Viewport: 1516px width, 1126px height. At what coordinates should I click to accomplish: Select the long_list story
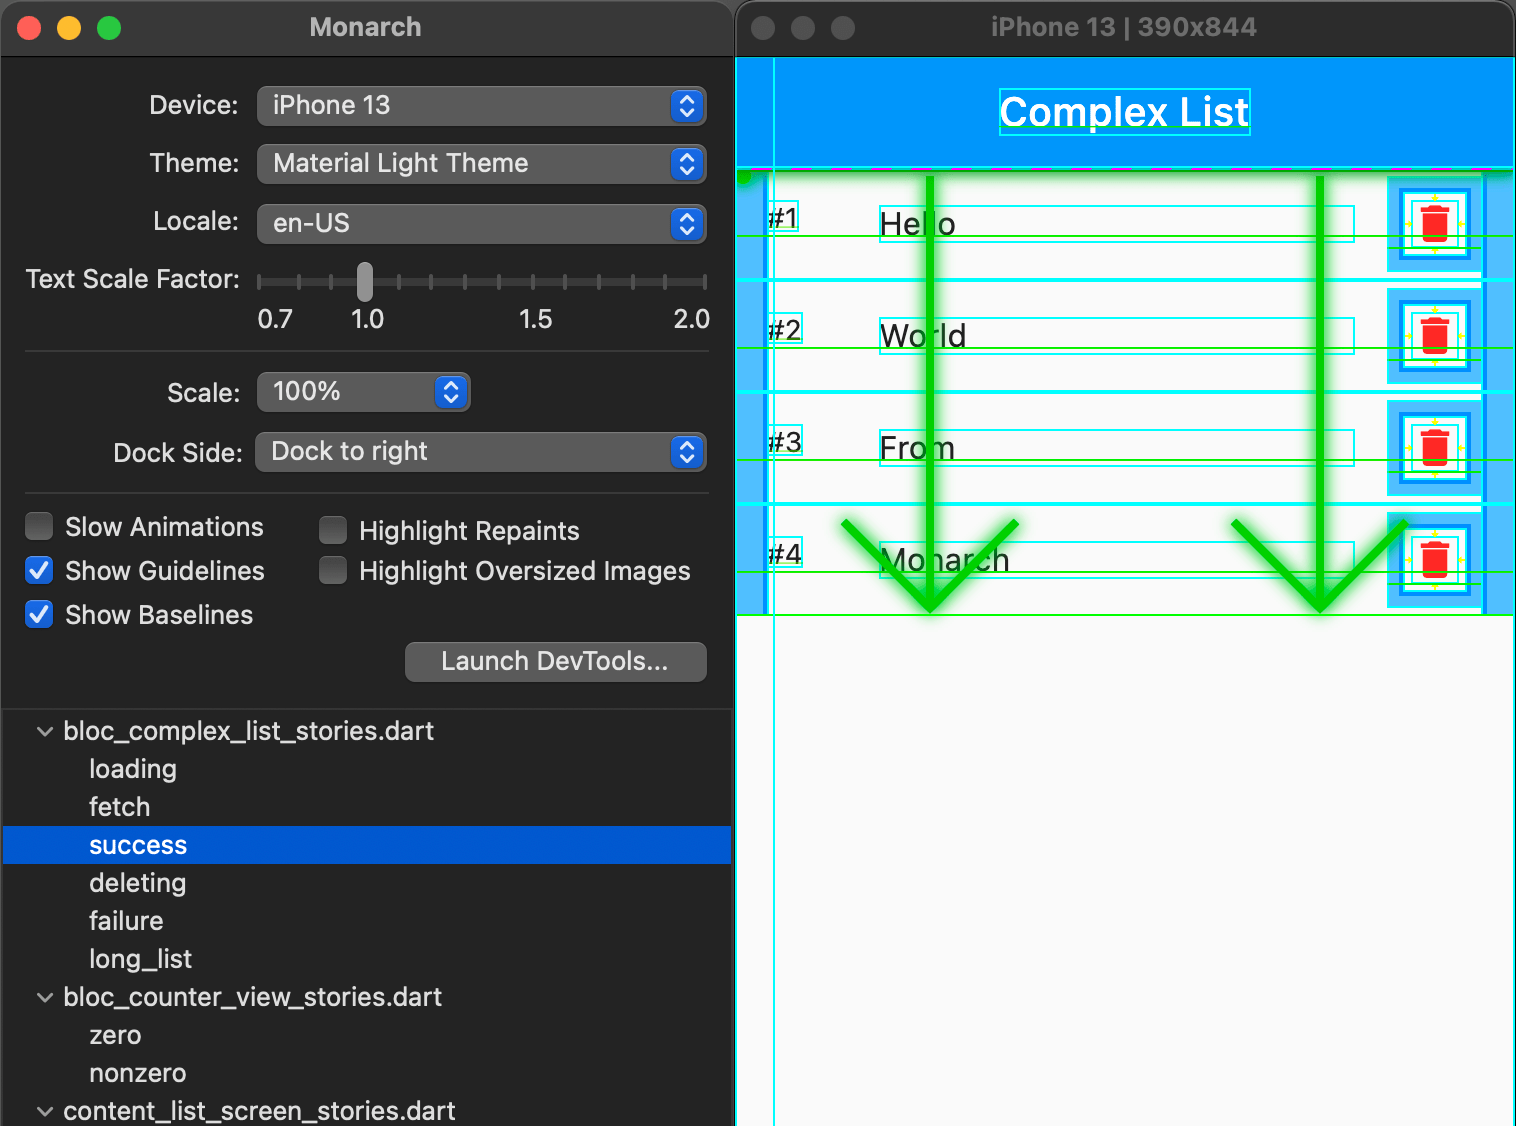pos(140,958)
